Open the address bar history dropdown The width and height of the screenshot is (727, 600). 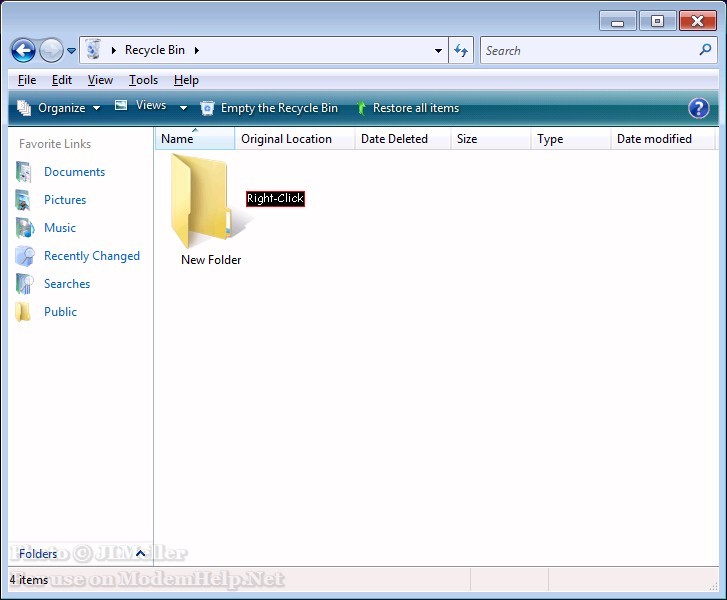coord(438,51)
